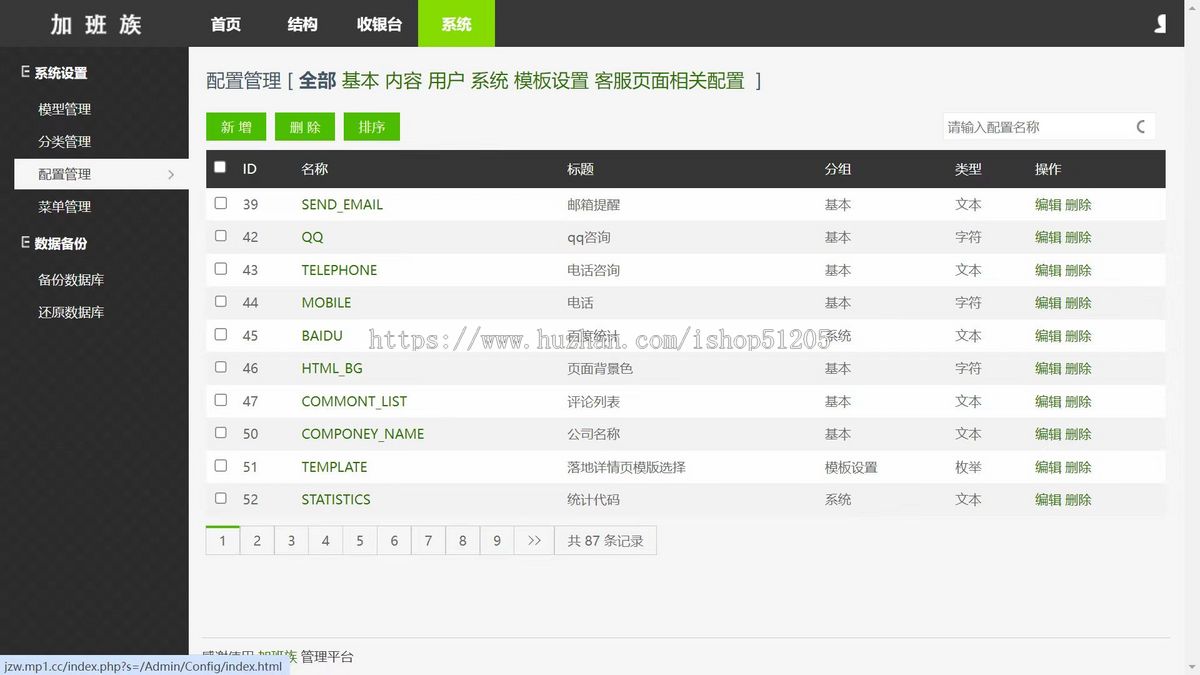Filter configs by 系统 group
The width and height of the screenshot is (1200, 675).
coord(489,81)
